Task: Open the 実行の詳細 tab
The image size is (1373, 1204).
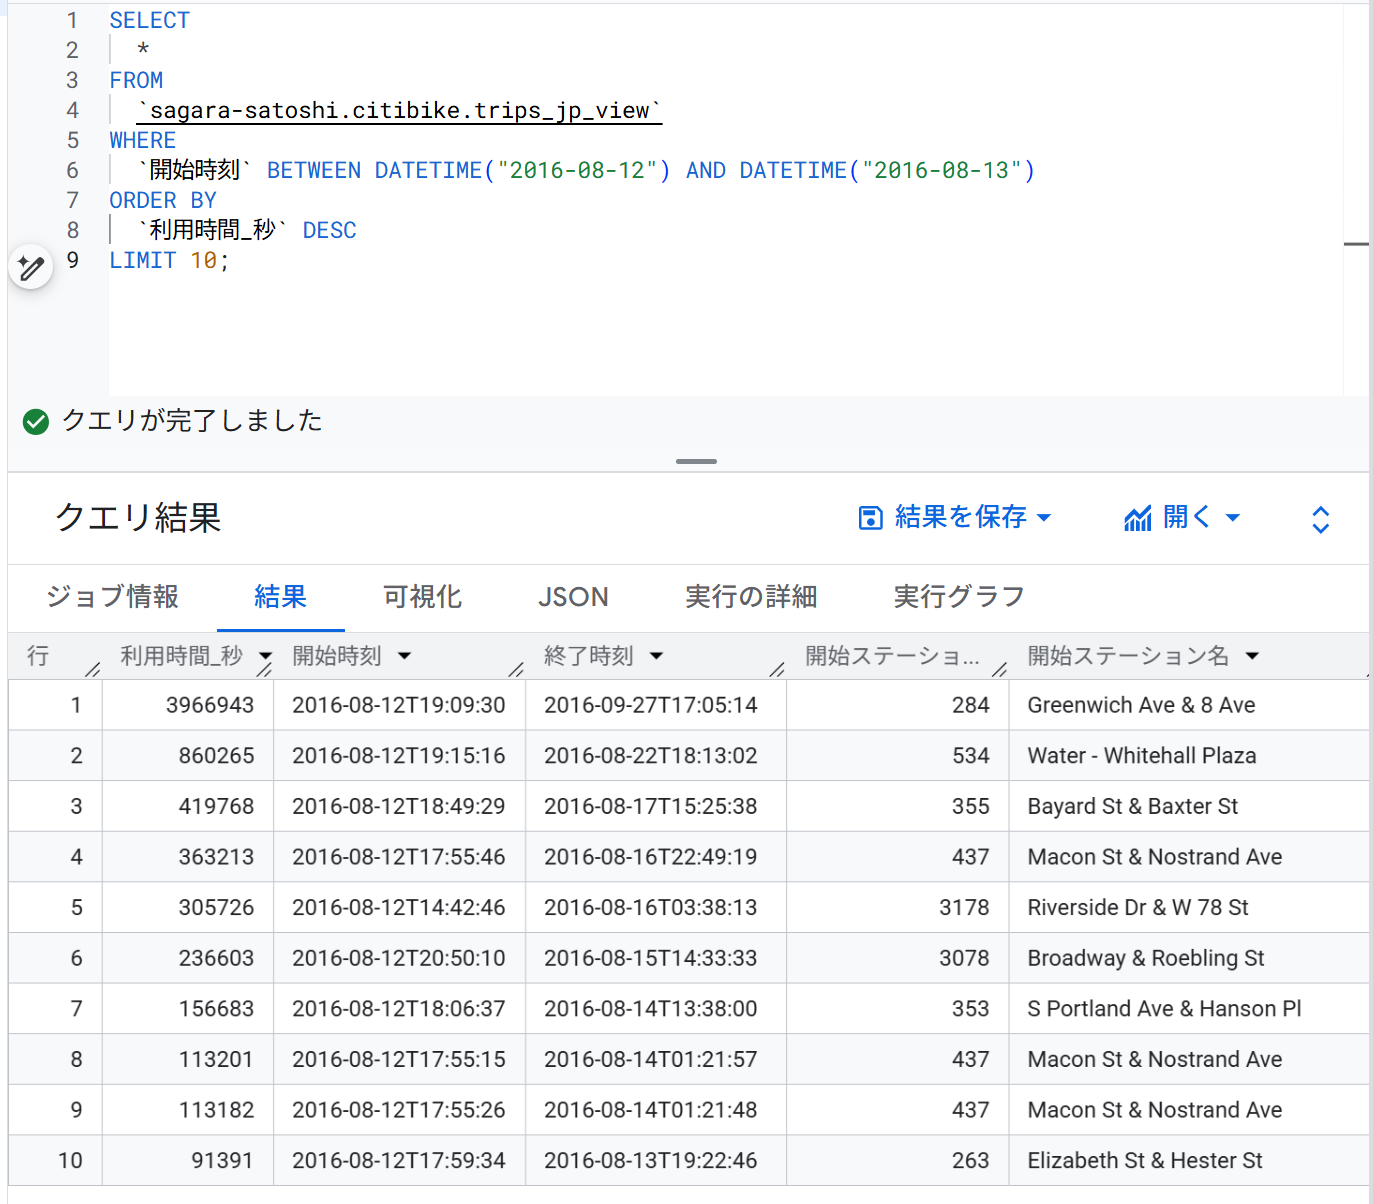Action: tap(751, 597)
